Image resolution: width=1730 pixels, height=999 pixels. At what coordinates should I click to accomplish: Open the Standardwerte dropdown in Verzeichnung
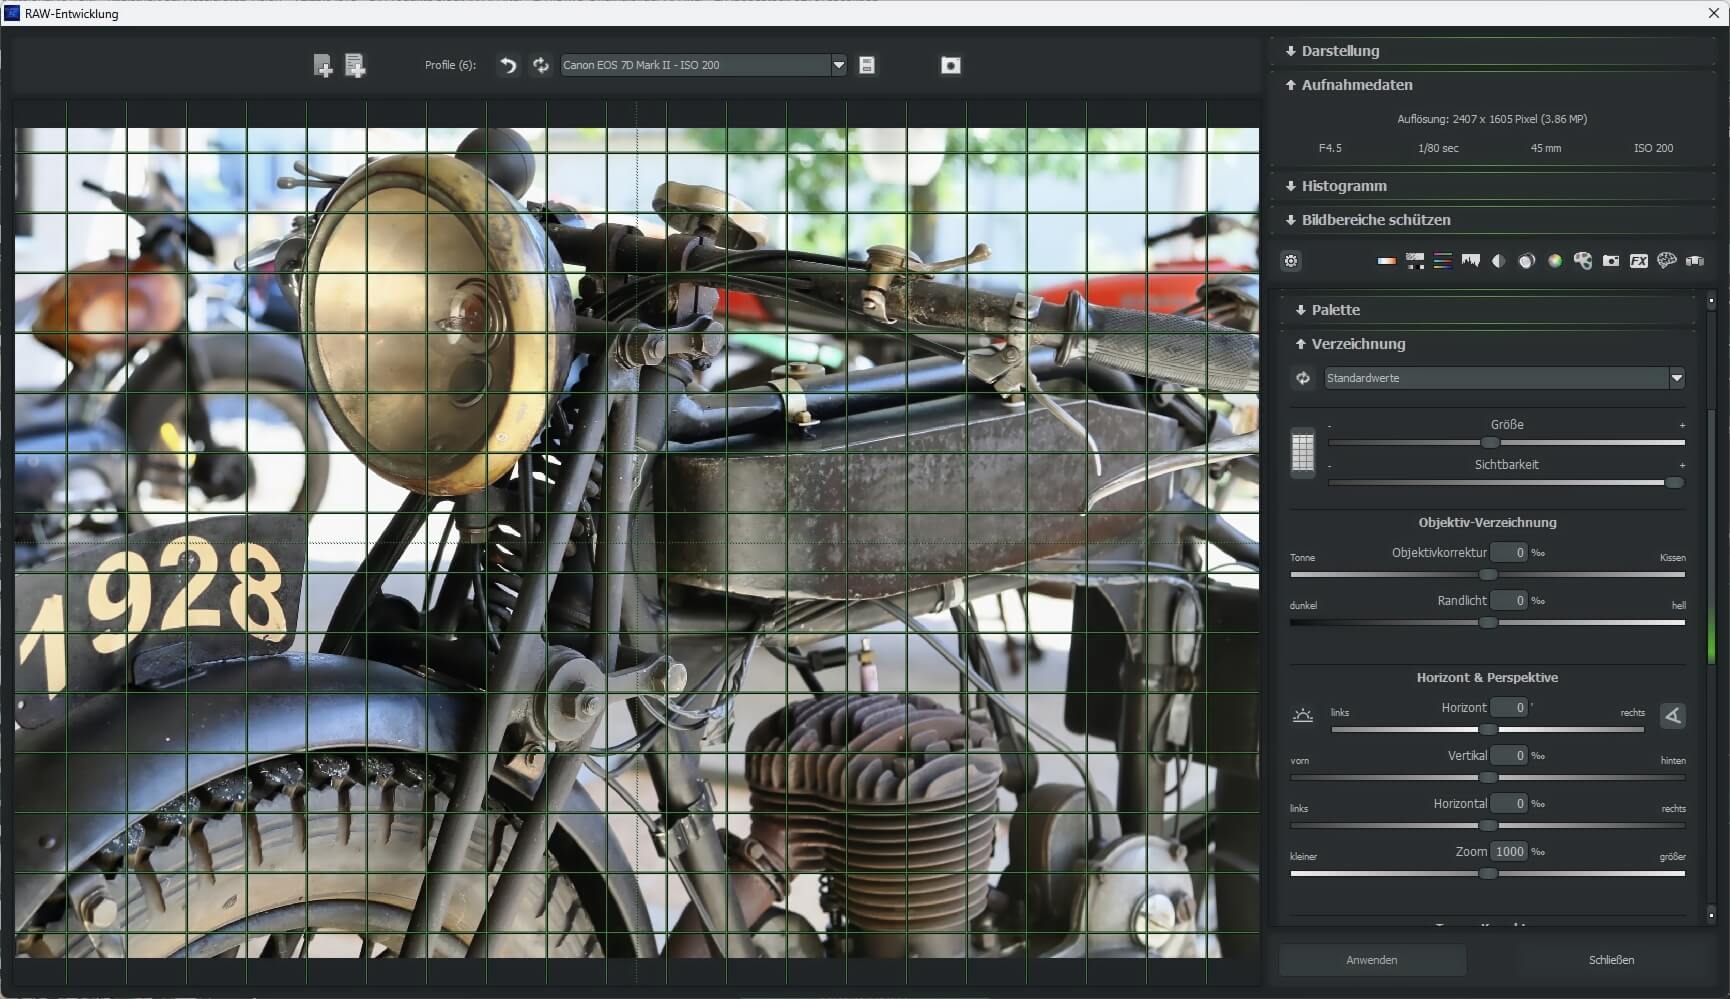(x=1677, y=378)
